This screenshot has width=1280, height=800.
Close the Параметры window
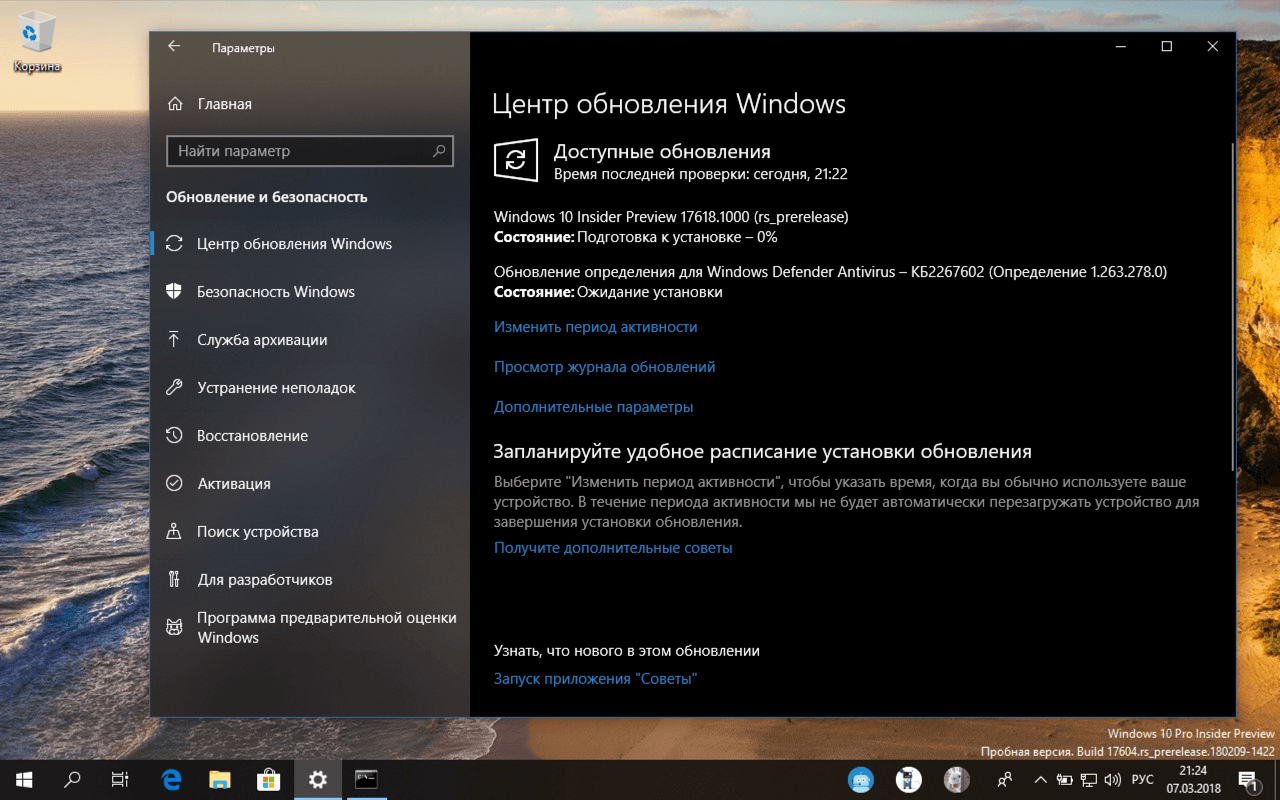coord(1213,47)
